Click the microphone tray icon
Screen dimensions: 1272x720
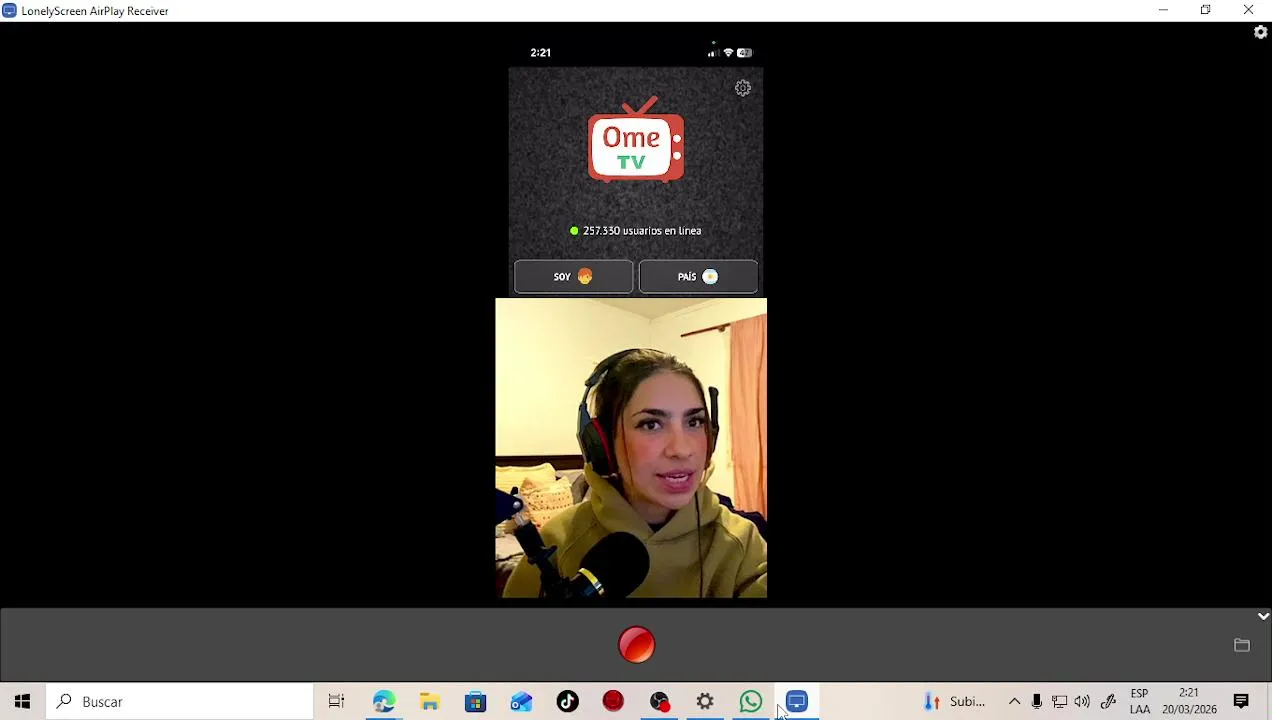coord(1037,702)
